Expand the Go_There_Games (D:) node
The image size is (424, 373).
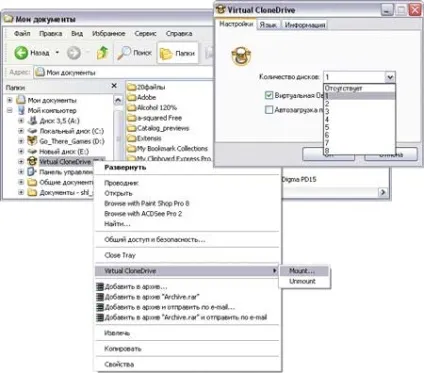coord(21,141)
